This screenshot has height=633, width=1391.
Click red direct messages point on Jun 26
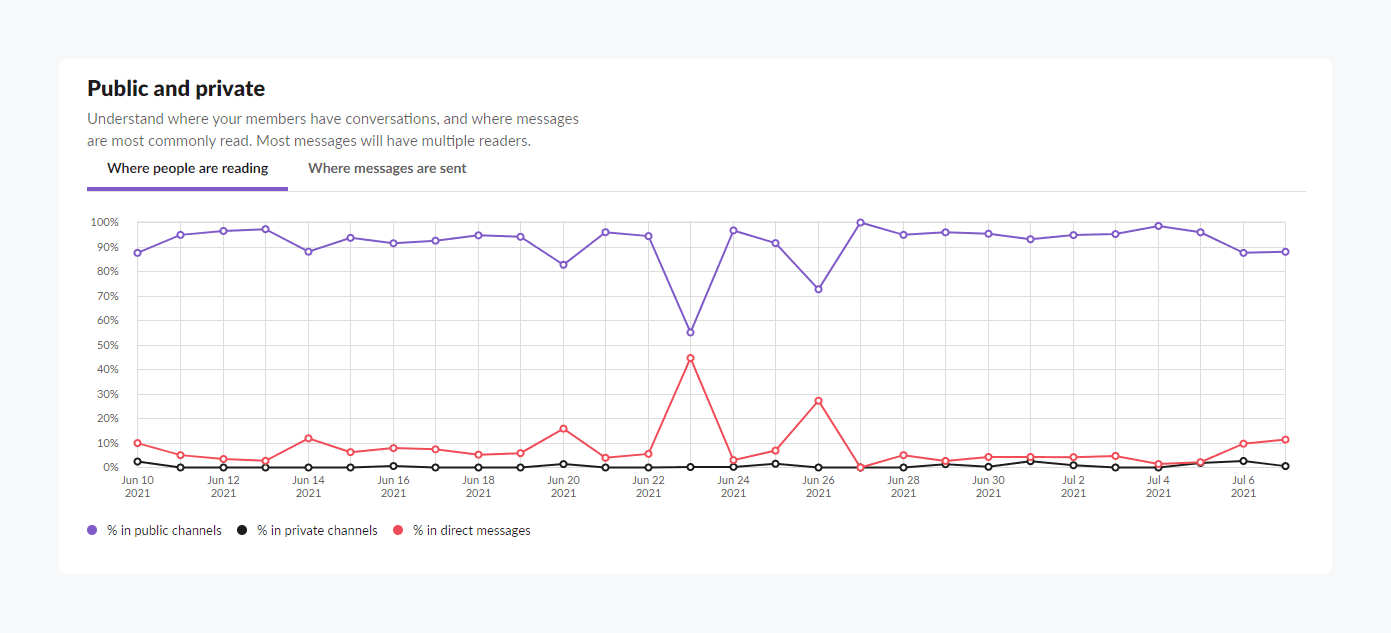click(x=818, y=401)
